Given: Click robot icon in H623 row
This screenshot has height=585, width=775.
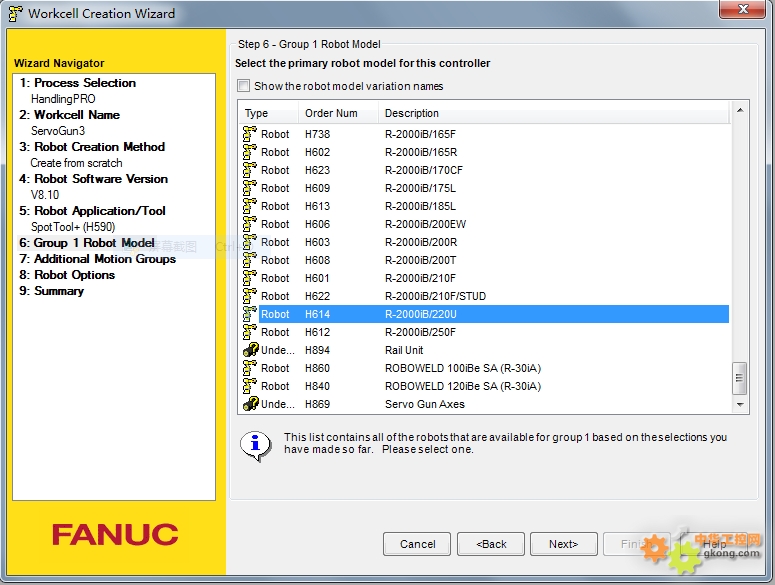Looking at the screenshot, I should click(250, 170).
